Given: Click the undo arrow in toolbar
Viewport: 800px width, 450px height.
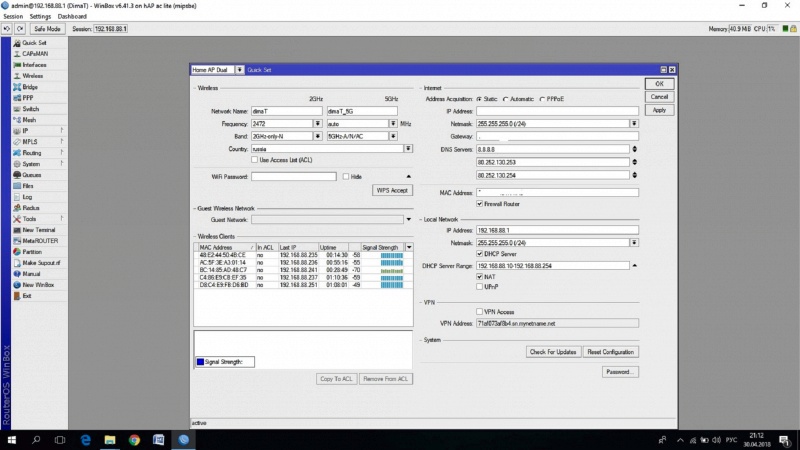Looking at the screenshot, I should pos(7,29).
